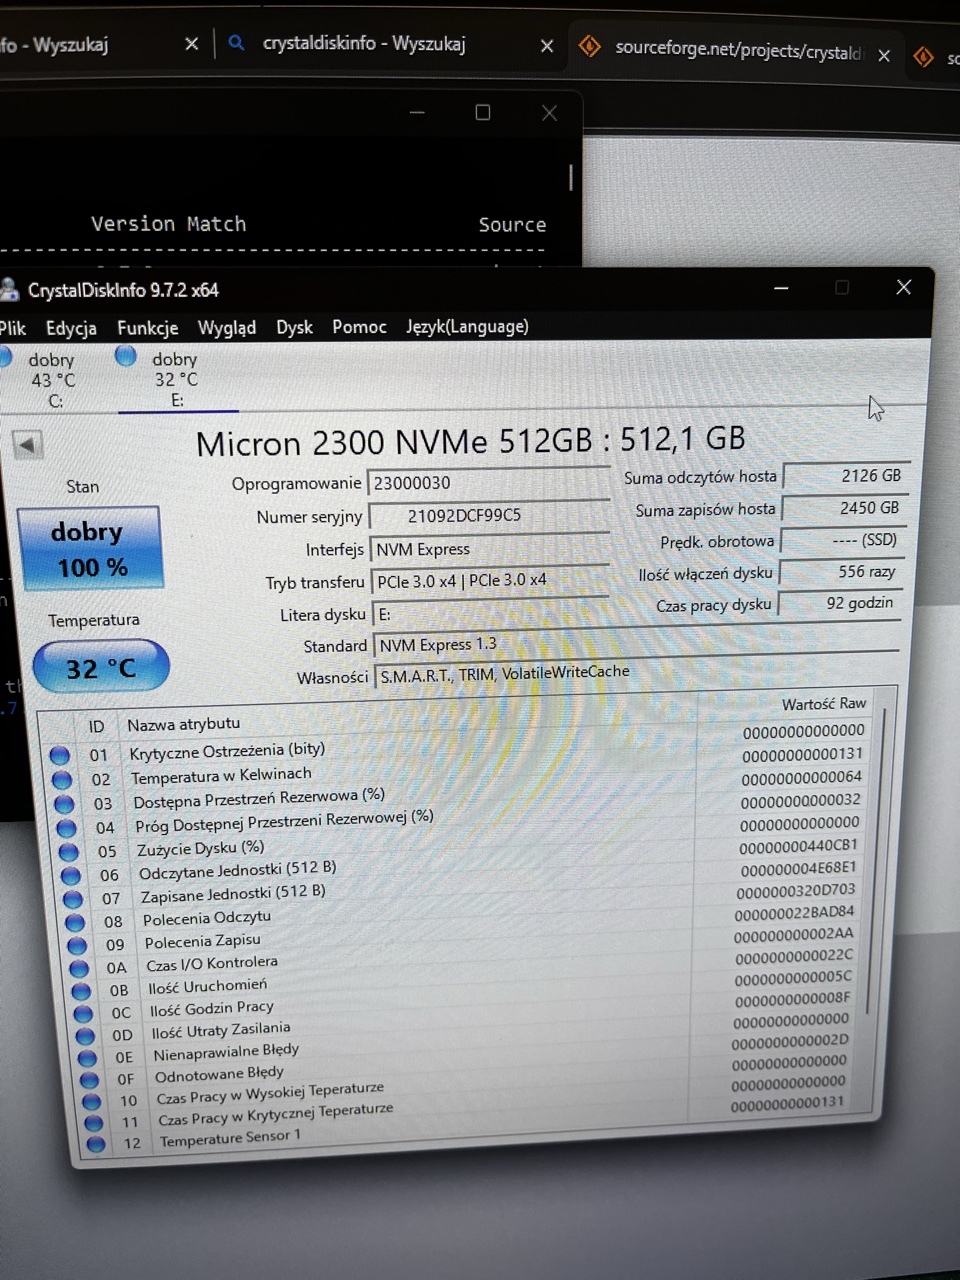Open the Pomoc menu
This screenshot has width=960, height=1280.
359,327
